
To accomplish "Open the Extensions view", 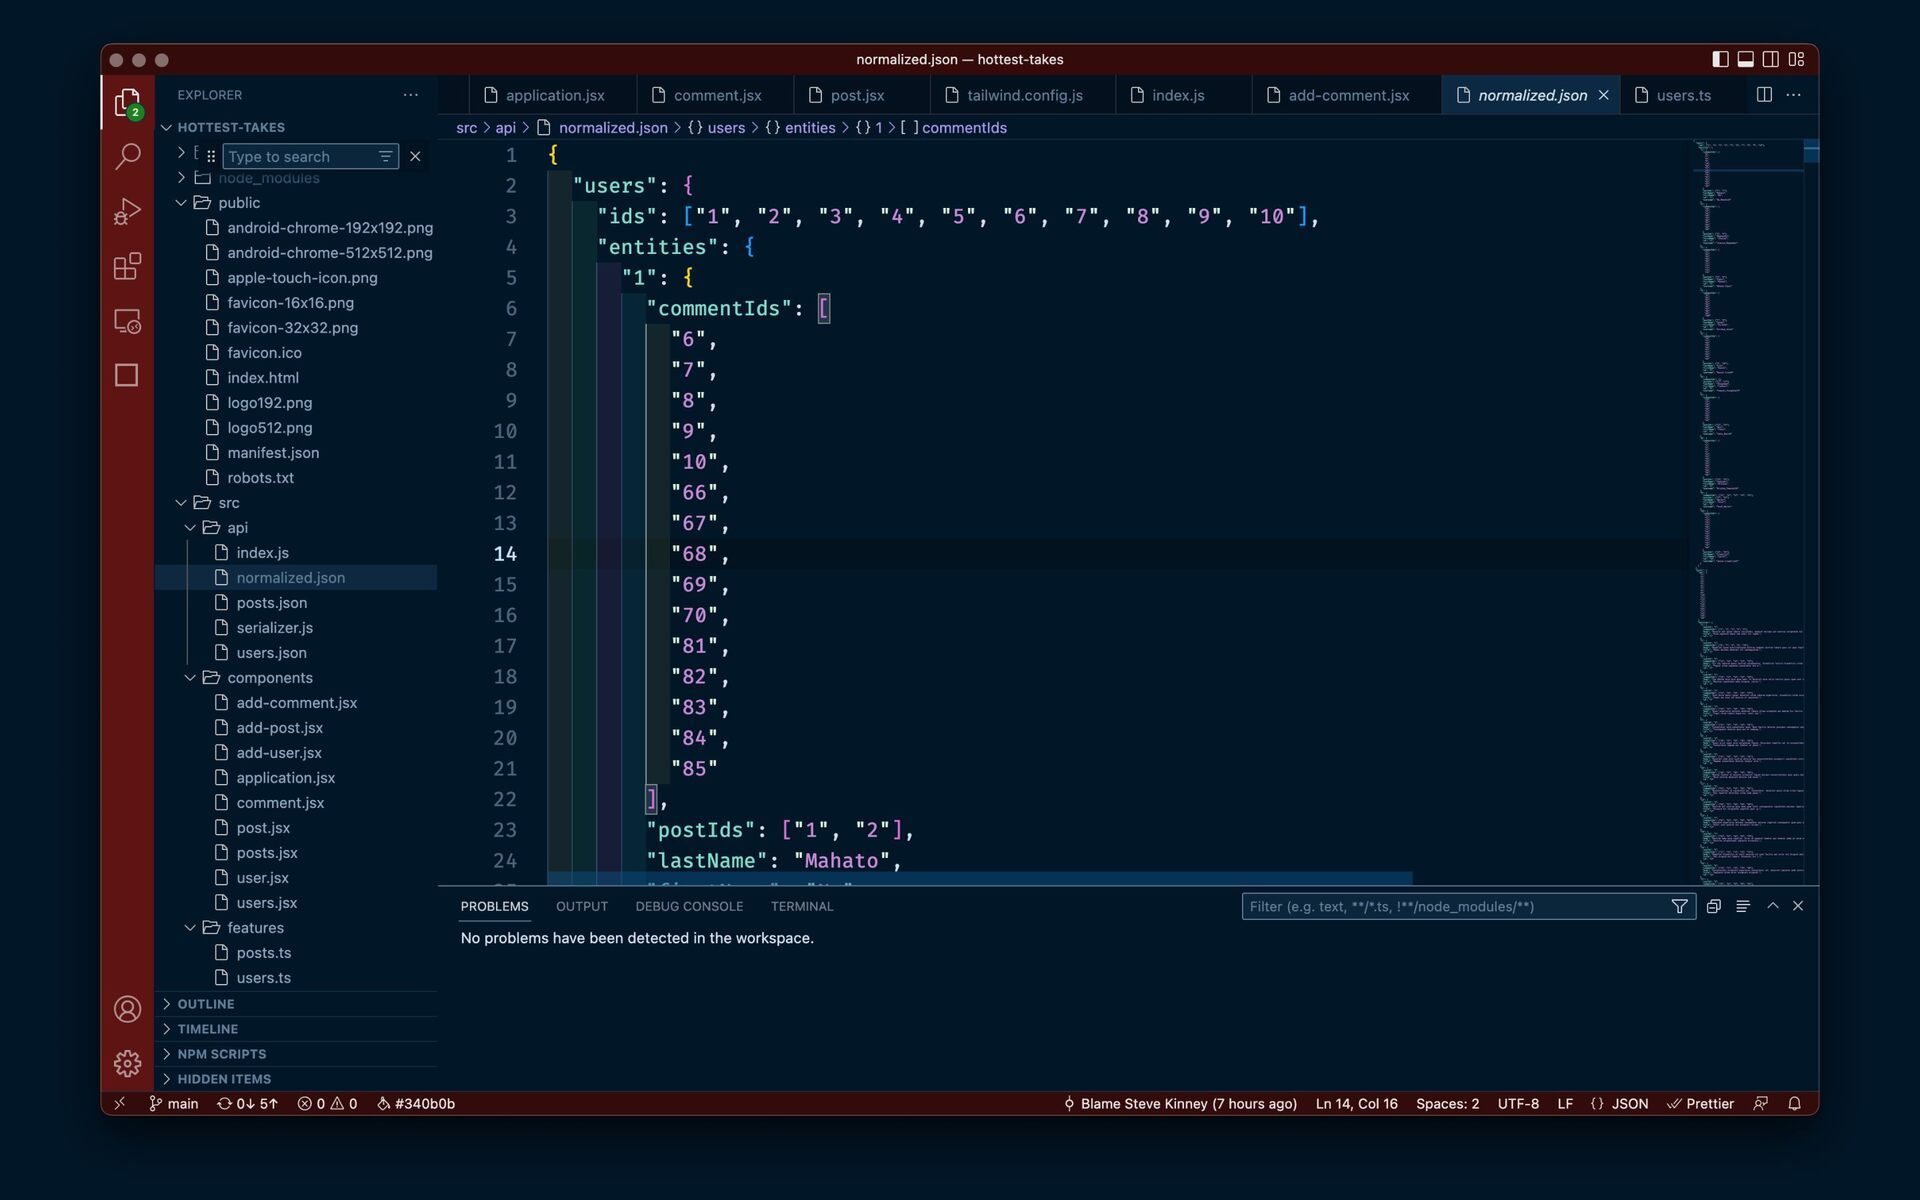I will (127, 267).
